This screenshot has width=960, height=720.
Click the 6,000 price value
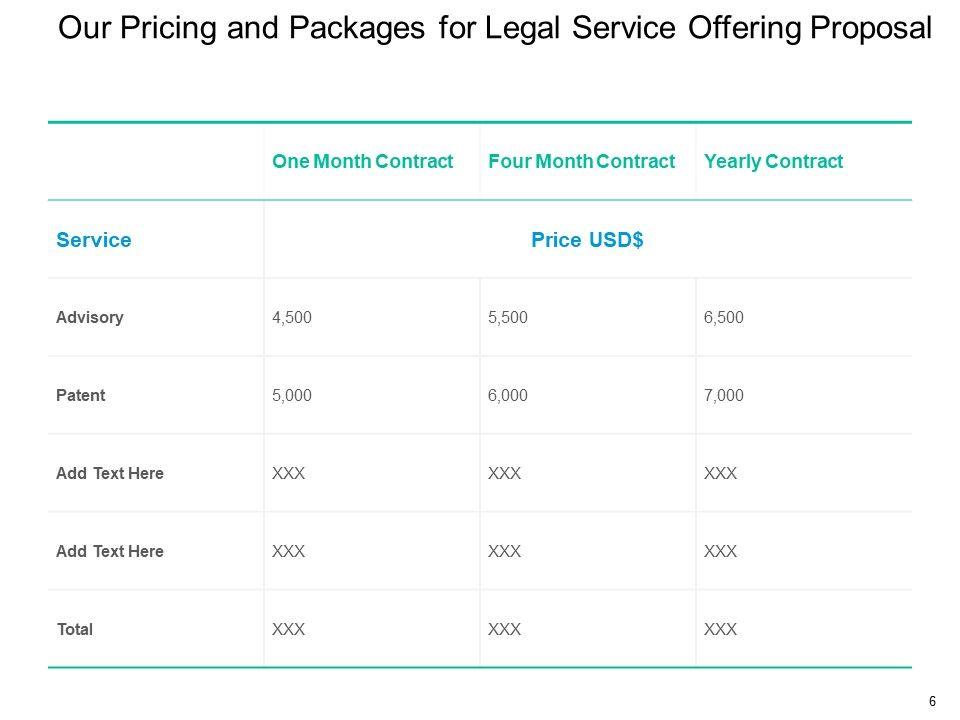click(507, 395)
